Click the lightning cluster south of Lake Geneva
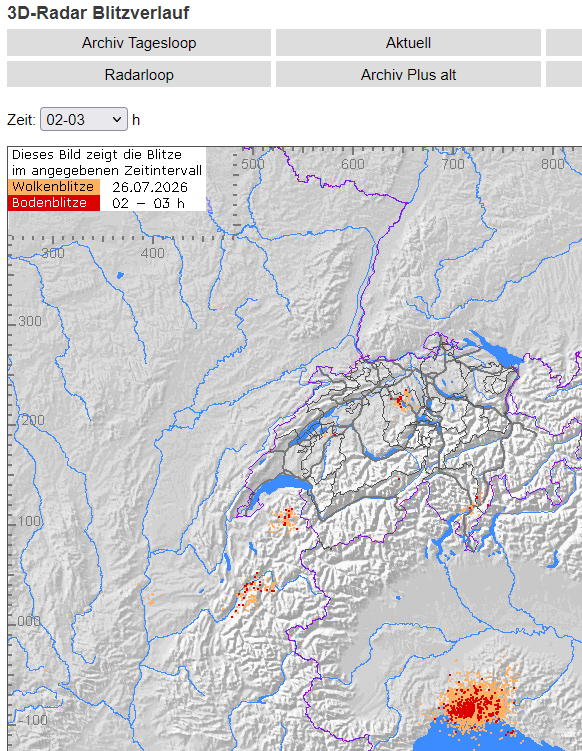 [x=285, y=521]
